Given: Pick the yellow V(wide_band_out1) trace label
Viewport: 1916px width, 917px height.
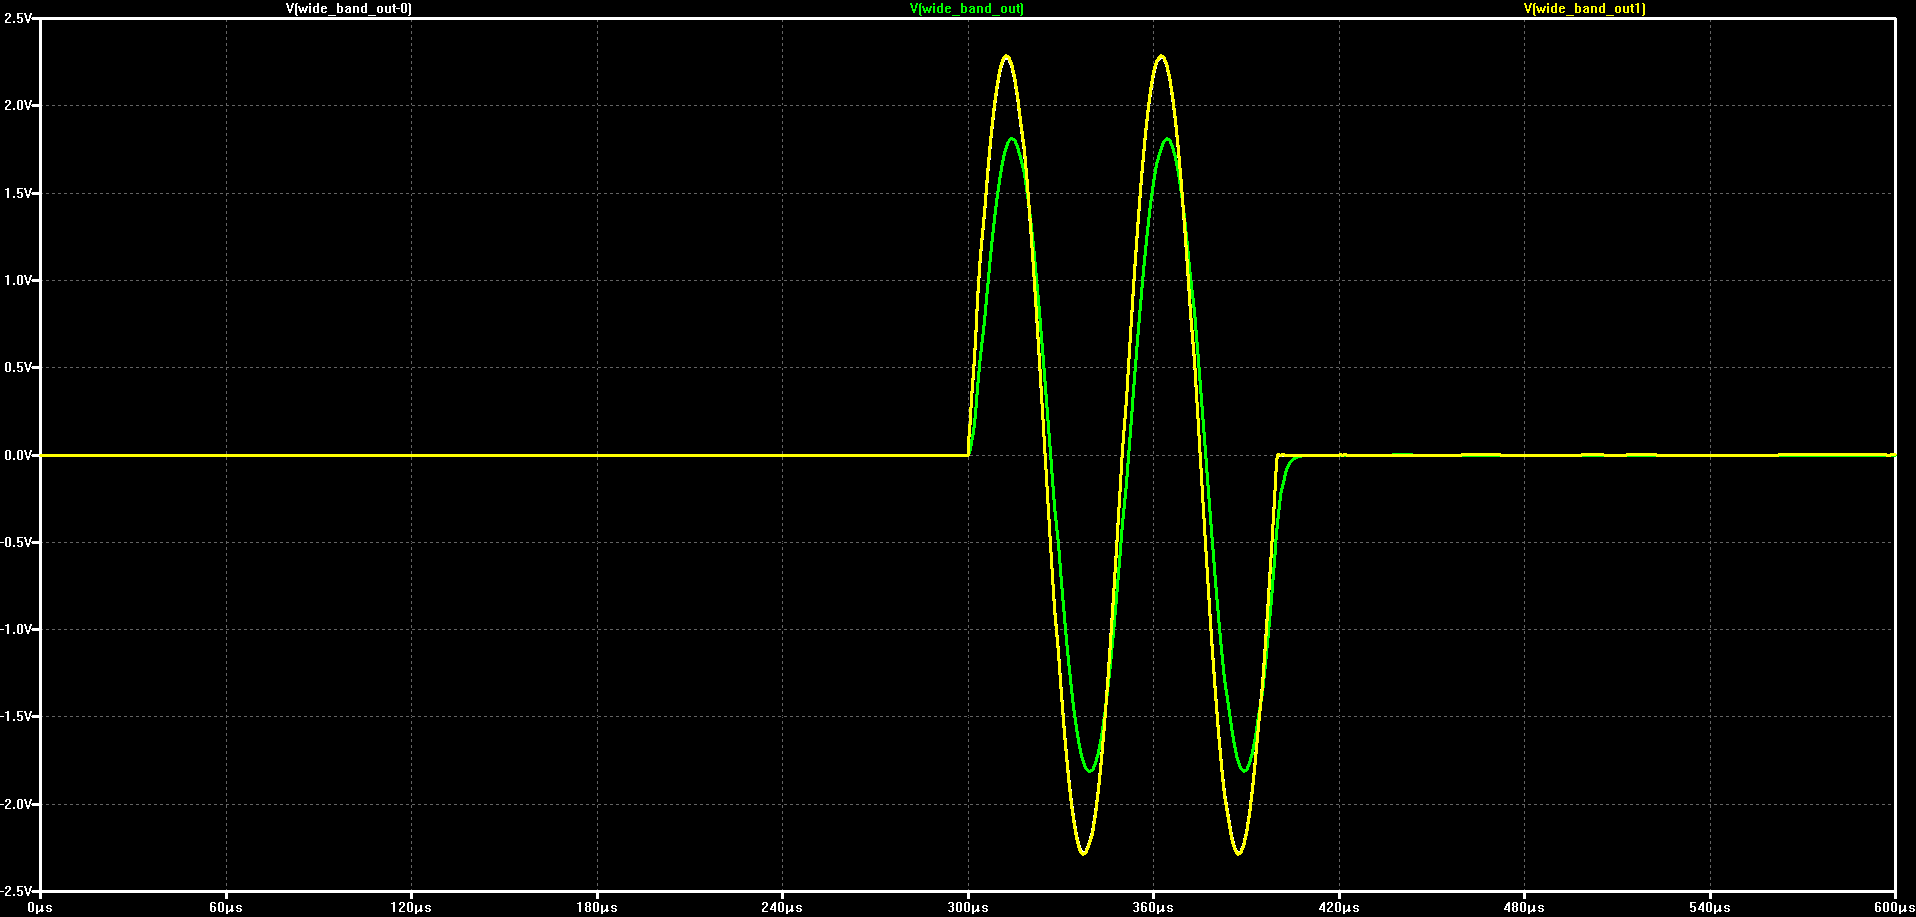Looking at the screenshot, I should 1585,9.
